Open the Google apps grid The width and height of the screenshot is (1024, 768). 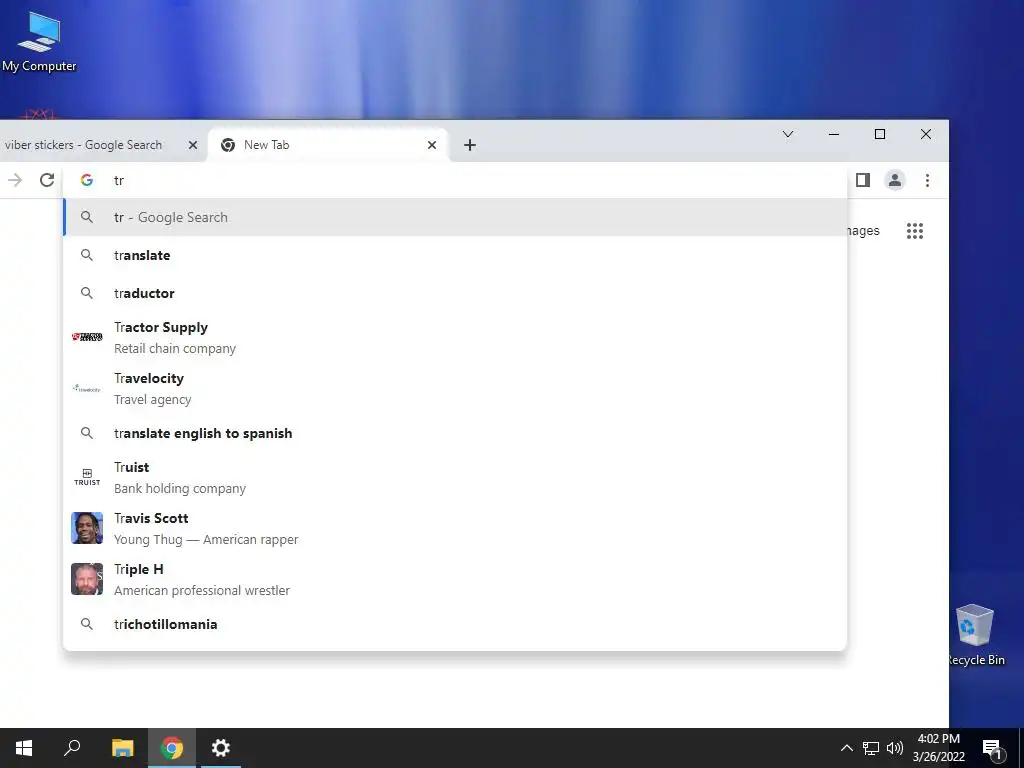tap(914, 231)
